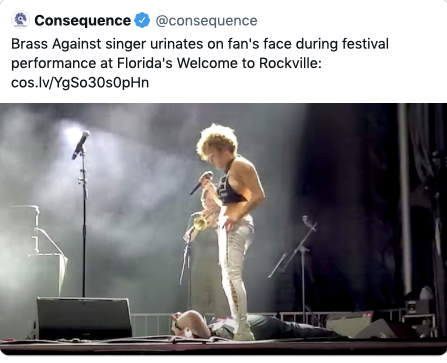
Task: Open the @consequence handle
Action: point(206,21)
